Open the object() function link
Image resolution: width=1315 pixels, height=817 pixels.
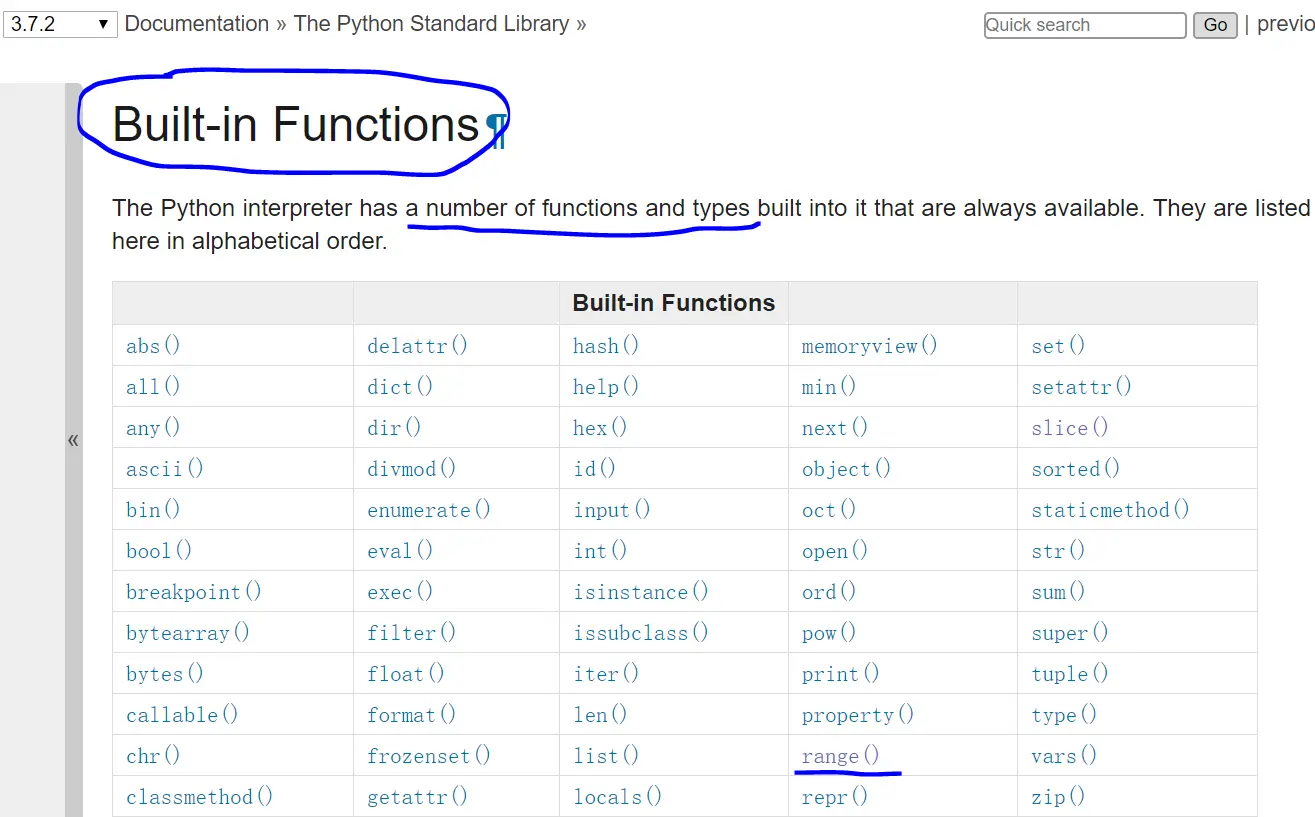point(846,469)
